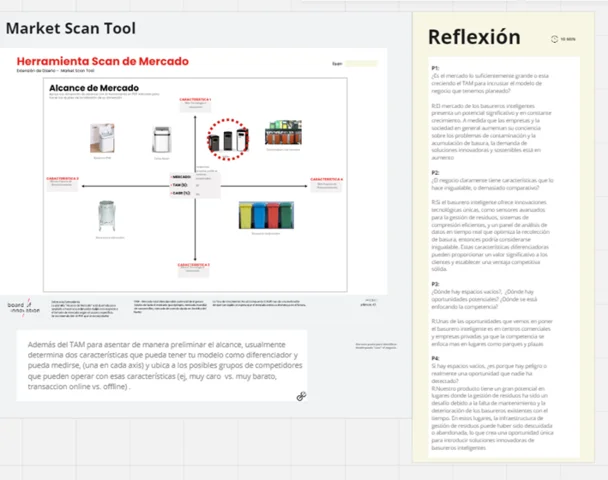Click the left horizontal axis arrow
This screenshot has height=480, width=608.
(x=125, y=186)
